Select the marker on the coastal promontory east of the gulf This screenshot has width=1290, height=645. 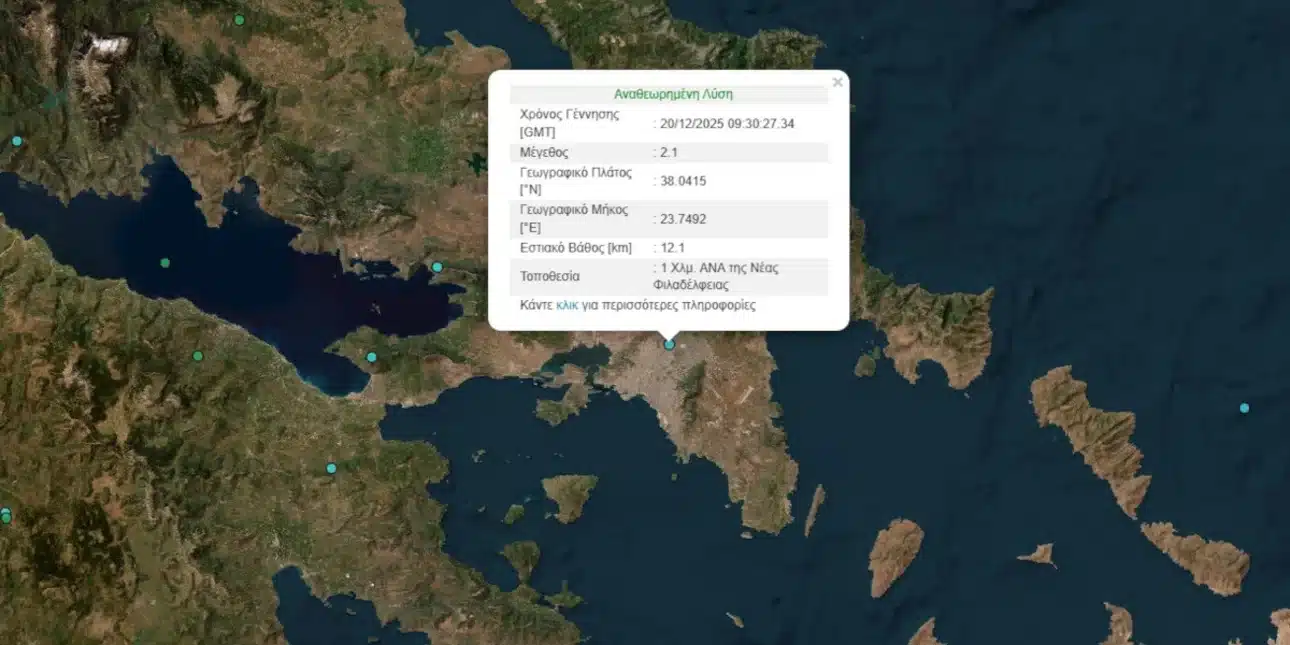[x=436, y=265]
